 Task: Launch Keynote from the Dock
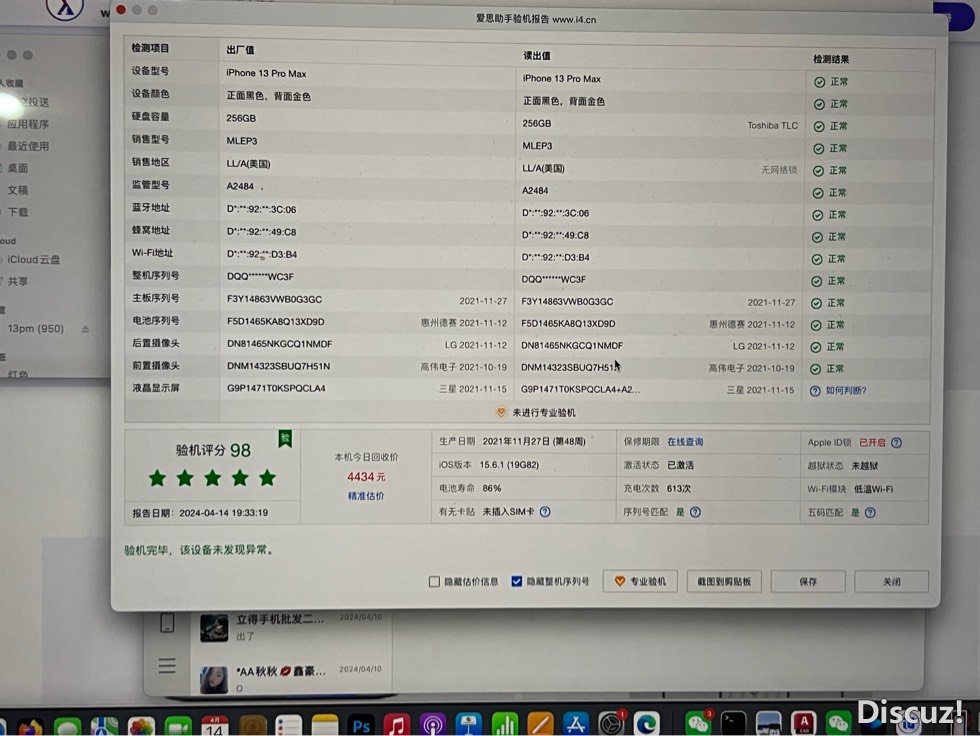[x=468, y=725]
